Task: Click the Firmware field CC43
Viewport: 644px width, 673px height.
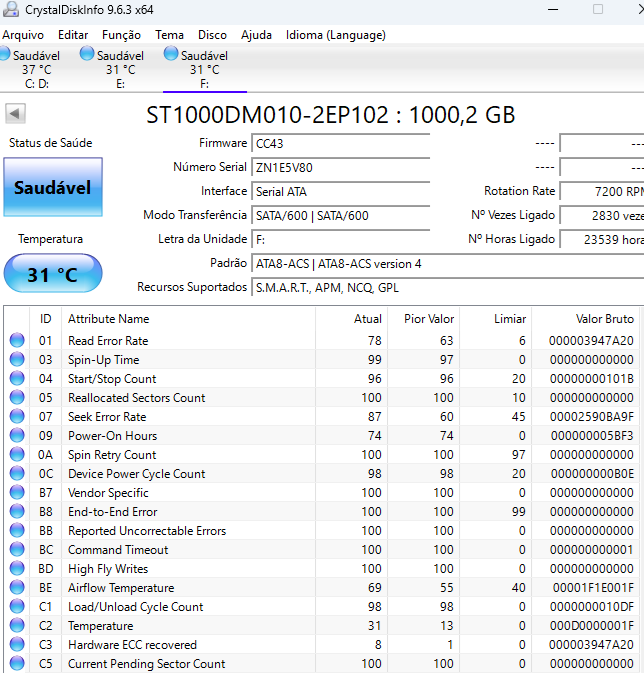Action: pos(340,143)
